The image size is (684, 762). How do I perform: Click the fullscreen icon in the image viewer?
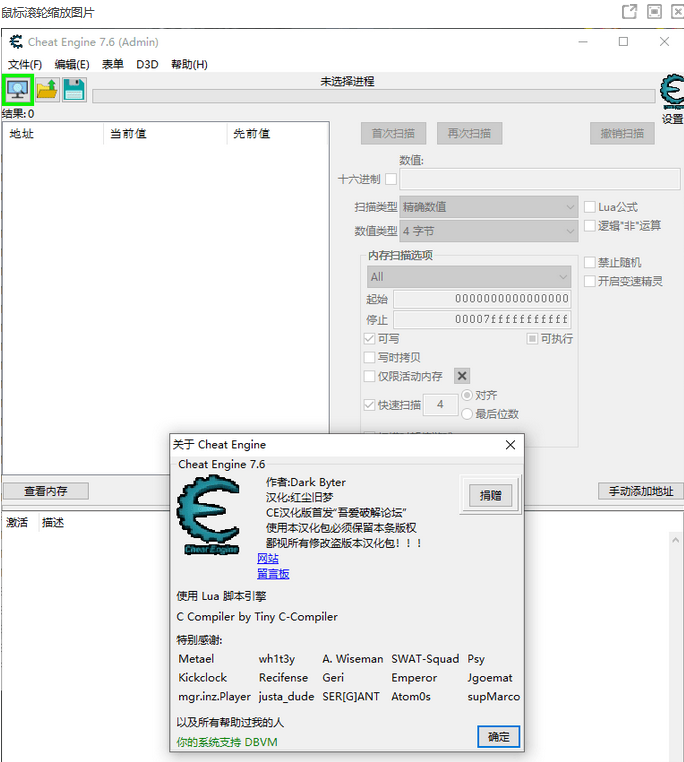(x=654, y=12)
